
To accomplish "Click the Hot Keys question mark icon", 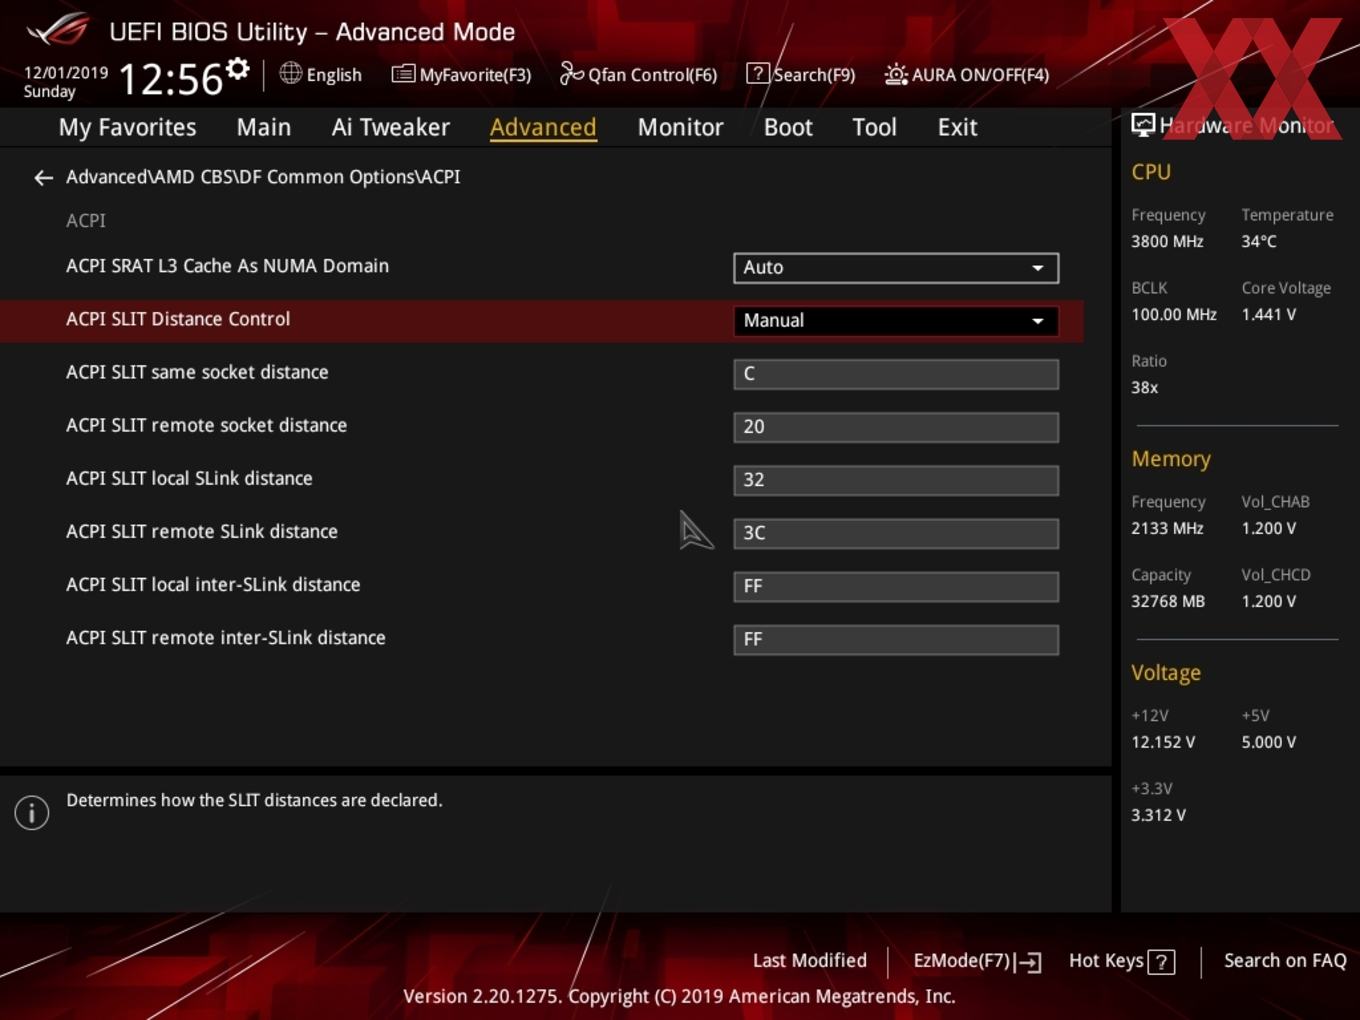I will pyautogui.click(x=1161, y=962).
